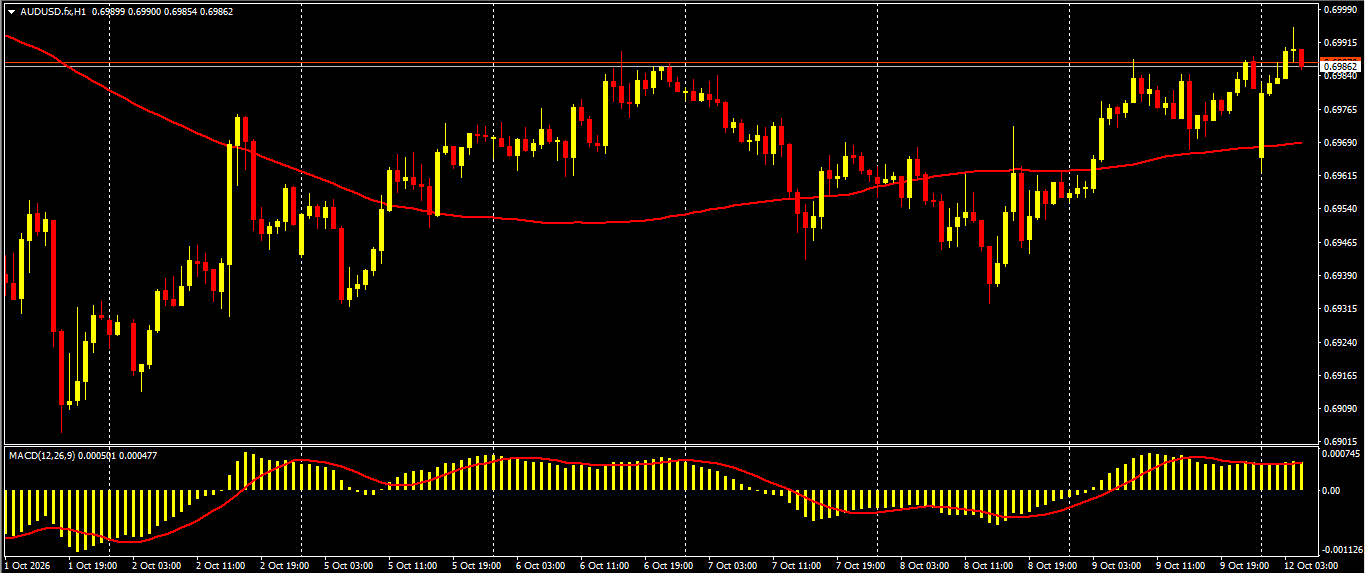Click the 6 Oct 03:00 time label
Screen dimensions: 1365x573
pos(540,565)
